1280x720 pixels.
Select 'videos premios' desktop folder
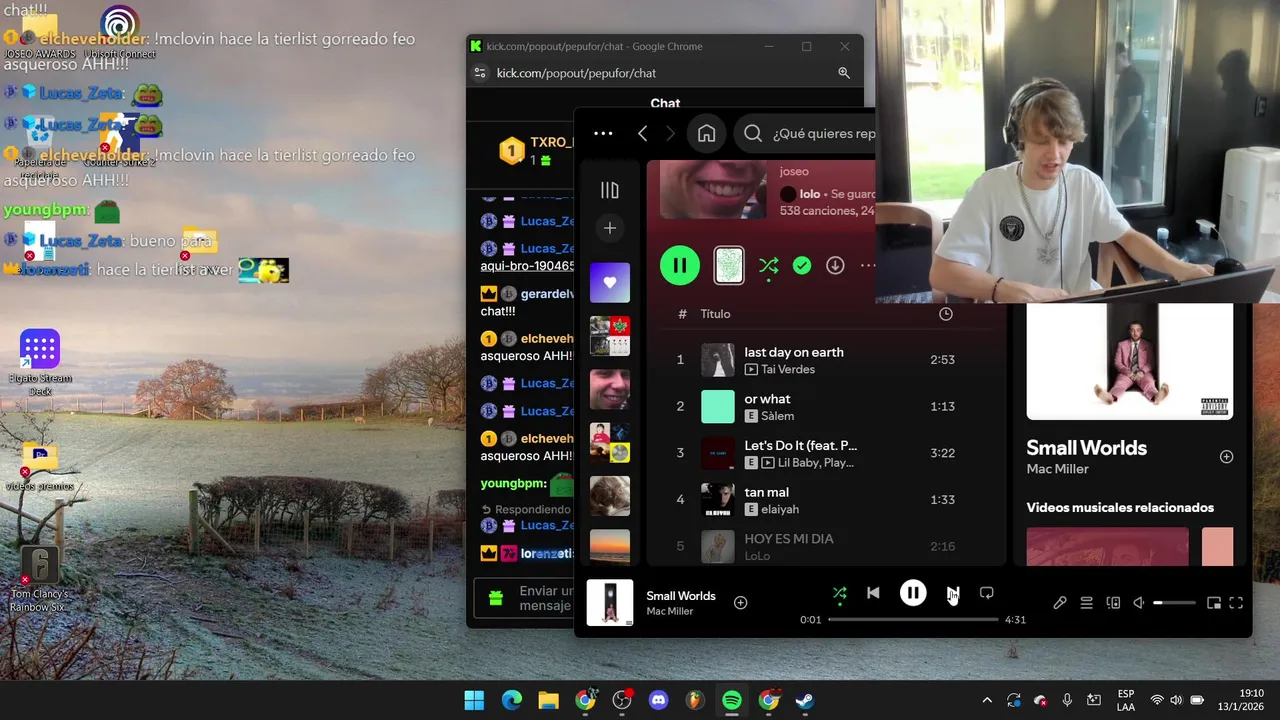39,467
